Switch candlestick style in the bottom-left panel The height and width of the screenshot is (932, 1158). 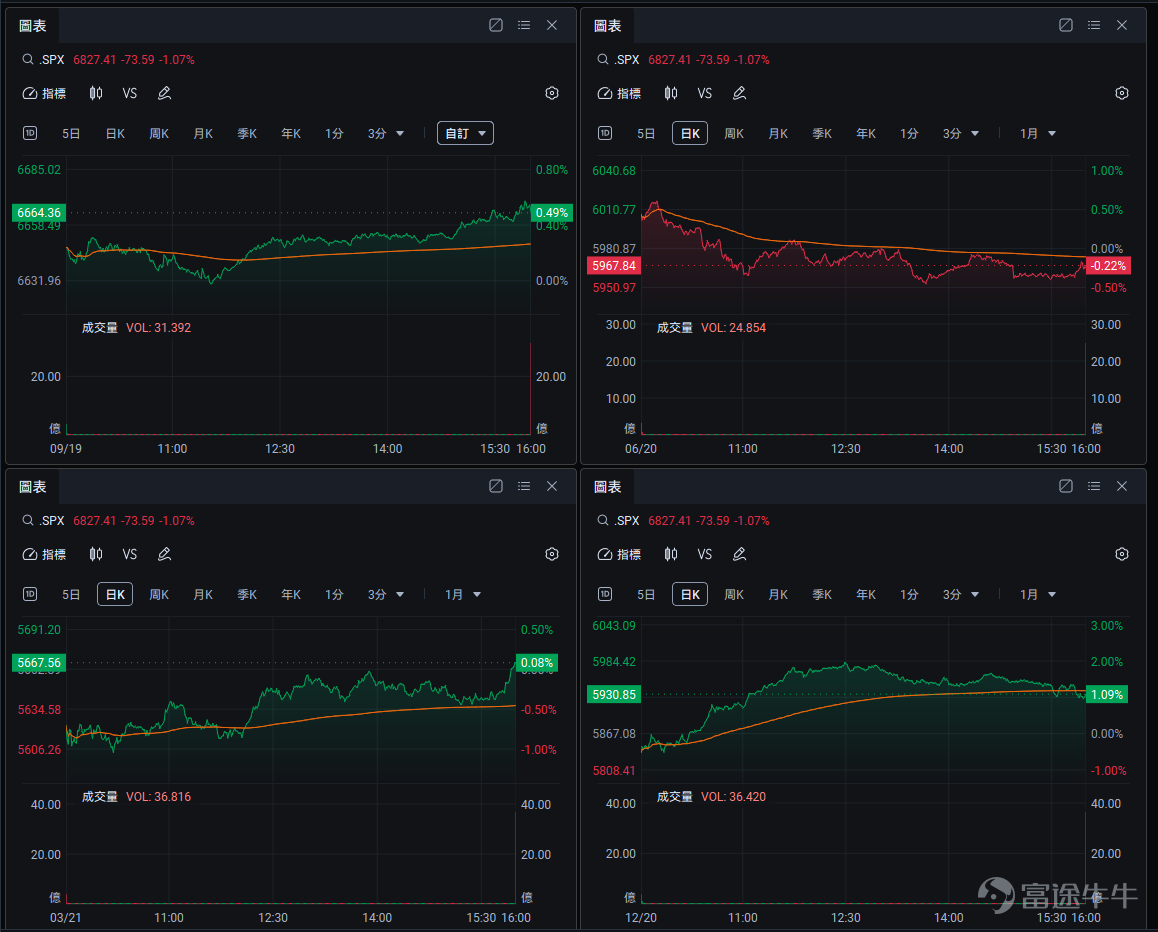(x=96, y=554)
